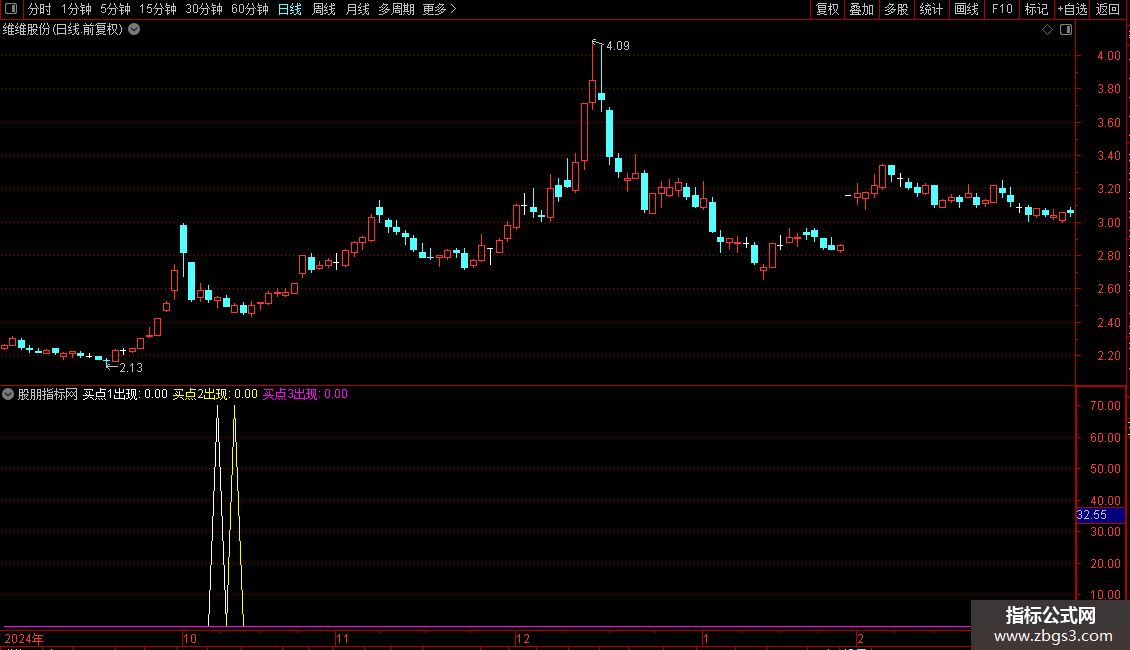Switch to 周线 weekly chart
The image size is (1130, 650).
[324, 9]
